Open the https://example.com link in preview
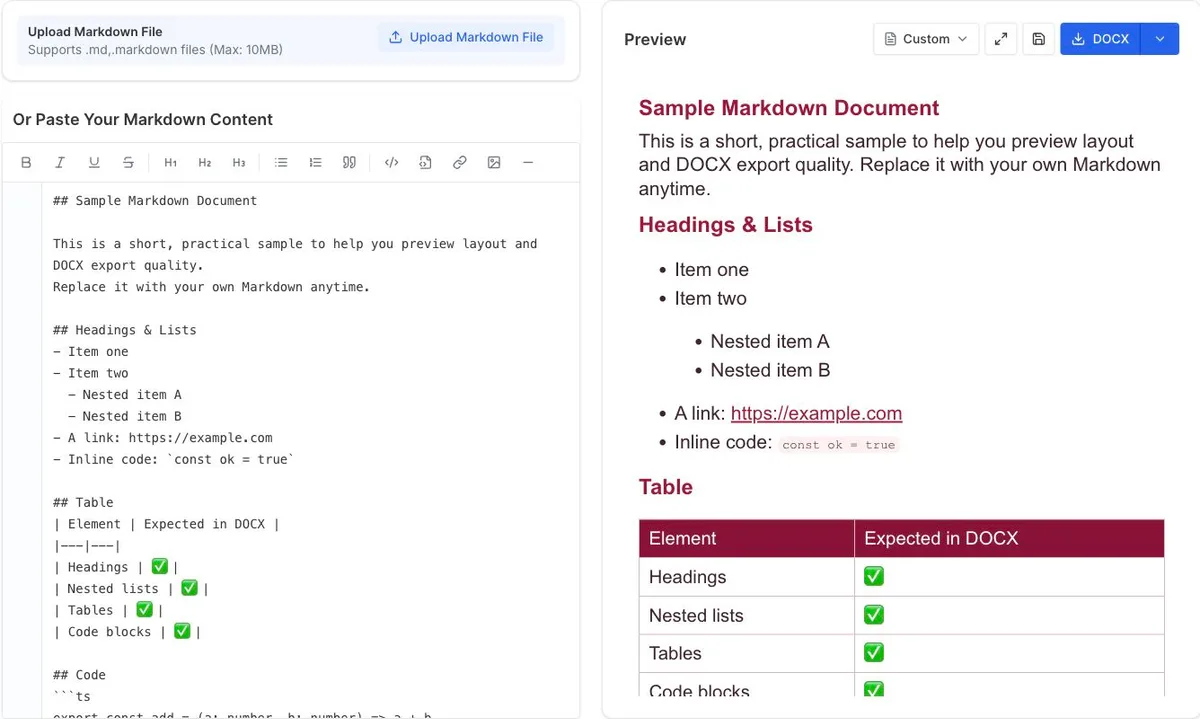Image resolution: width=1200 pixels, height=719 pixels. 816,413
